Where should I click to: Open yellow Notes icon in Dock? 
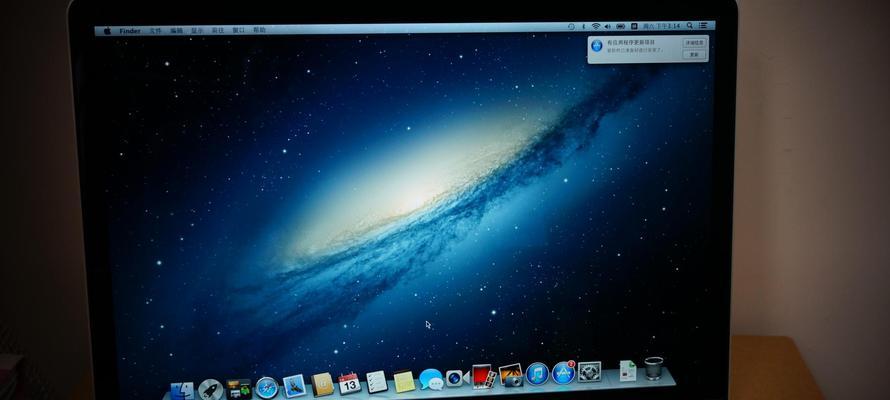click(x=404, y=381)
